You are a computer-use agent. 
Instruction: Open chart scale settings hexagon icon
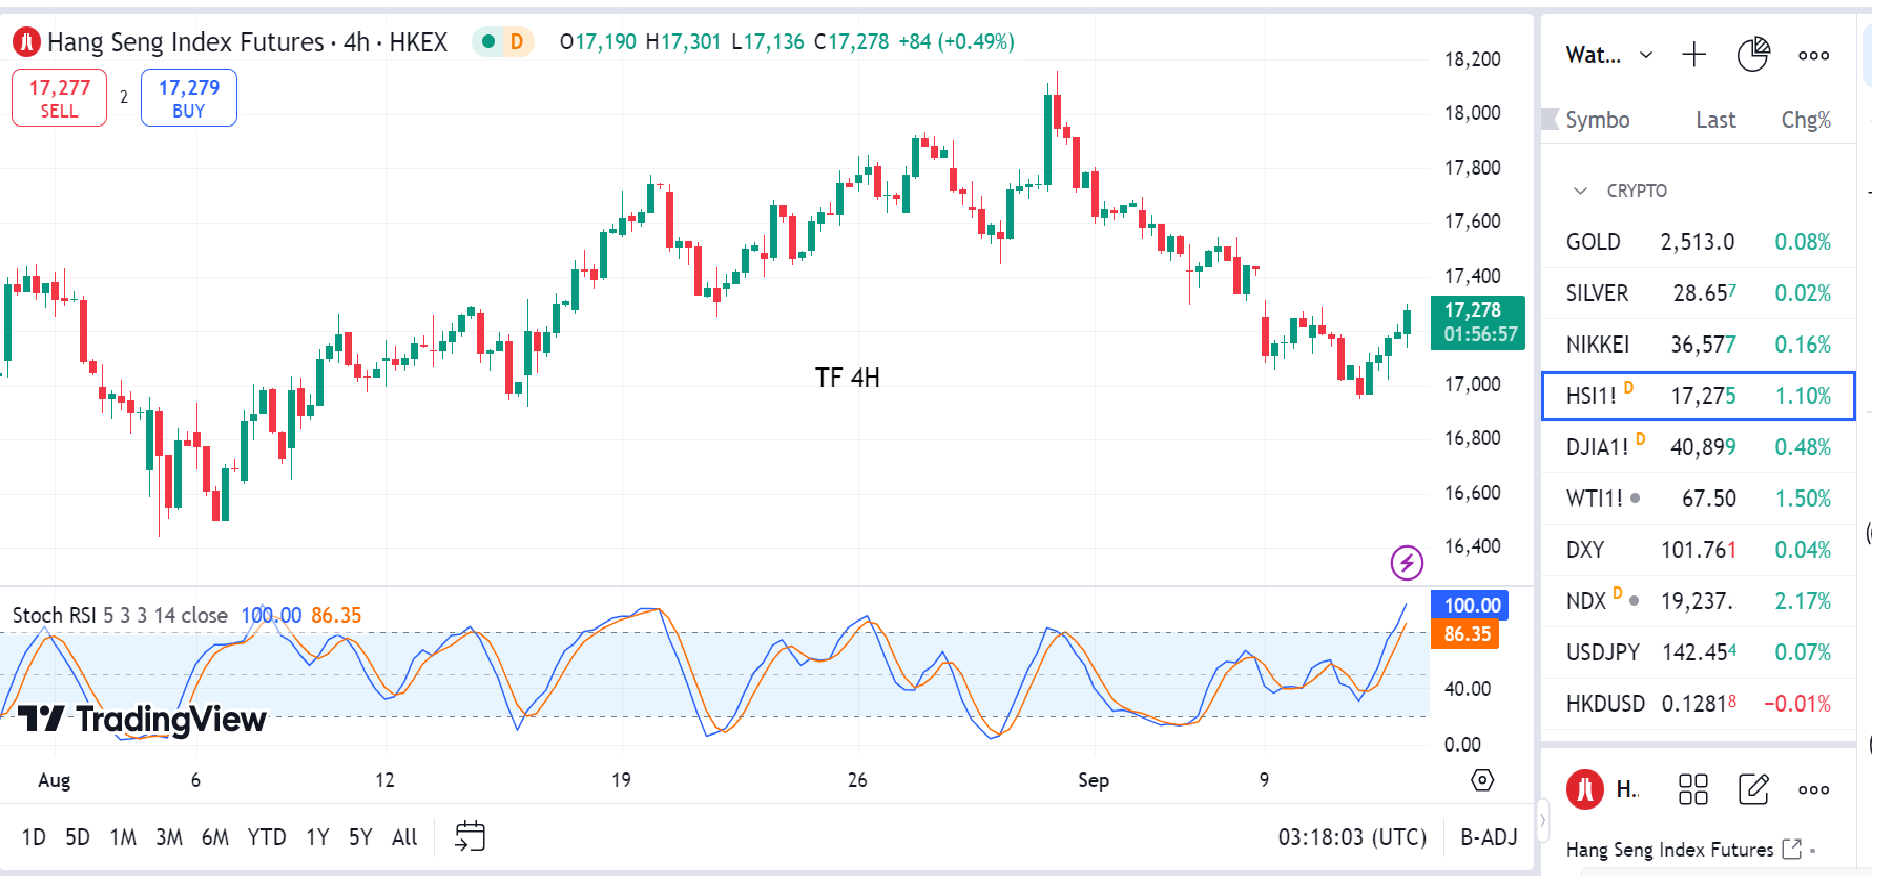coord(1482,780)
